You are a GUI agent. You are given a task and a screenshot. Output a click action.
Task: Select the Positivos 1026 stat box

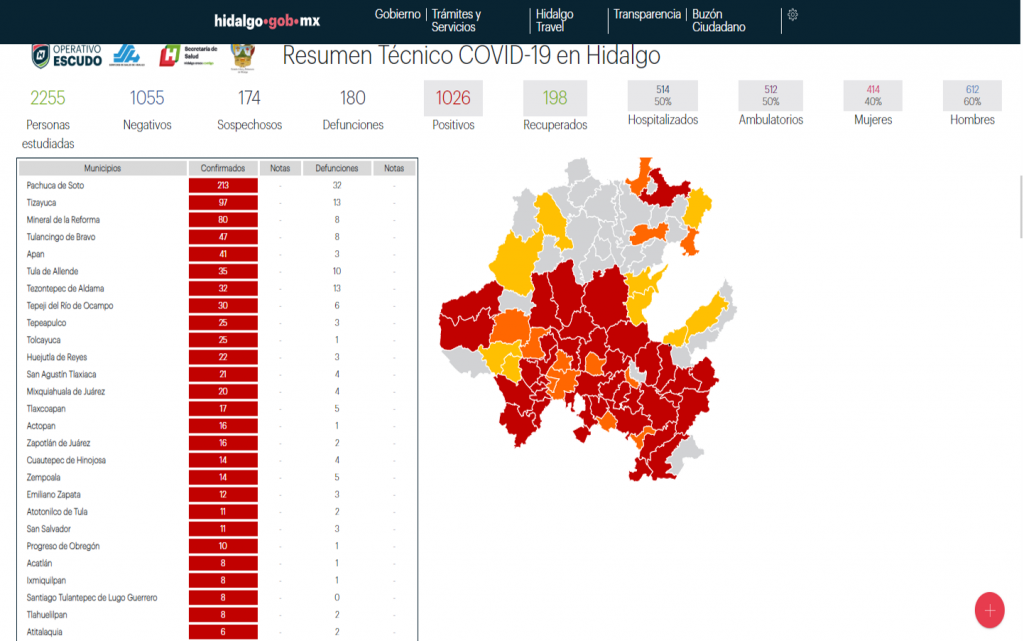click(453, 98)
